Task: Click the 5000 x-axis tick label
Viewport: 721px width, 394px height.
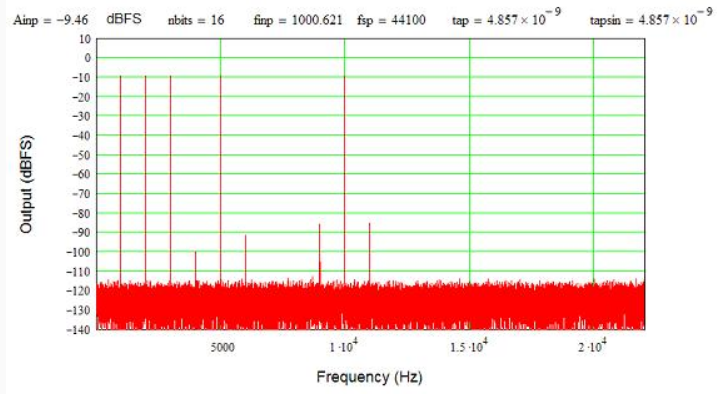Action: (223, 347)
